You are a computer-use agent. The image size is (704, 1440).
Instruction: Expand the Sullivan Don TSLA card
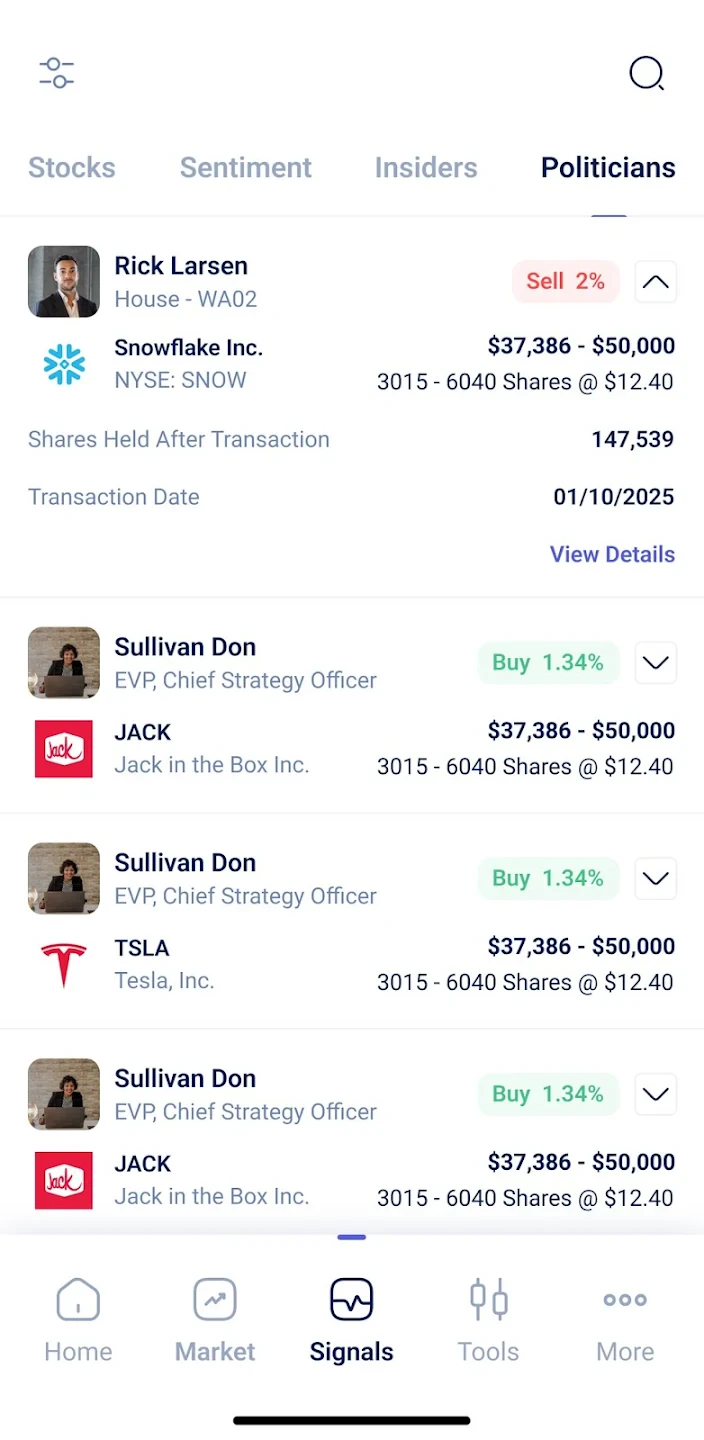(x=656, y=879)
